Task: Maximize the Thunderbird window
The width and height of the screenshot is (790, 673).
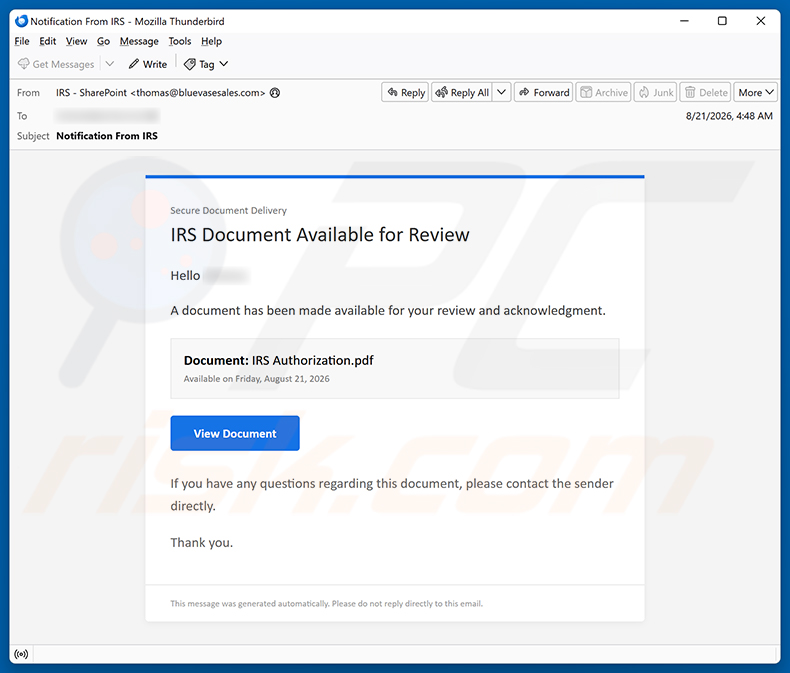Action: click(722, 21)
